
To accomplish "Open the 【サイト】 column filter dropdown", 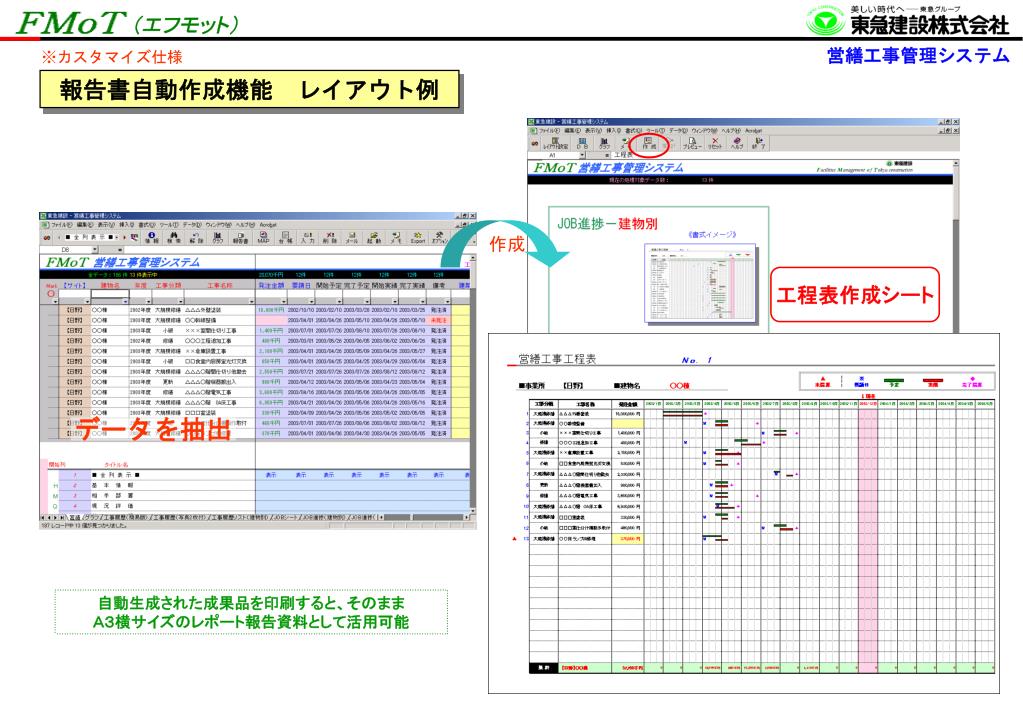I will (x=87, y=301).
